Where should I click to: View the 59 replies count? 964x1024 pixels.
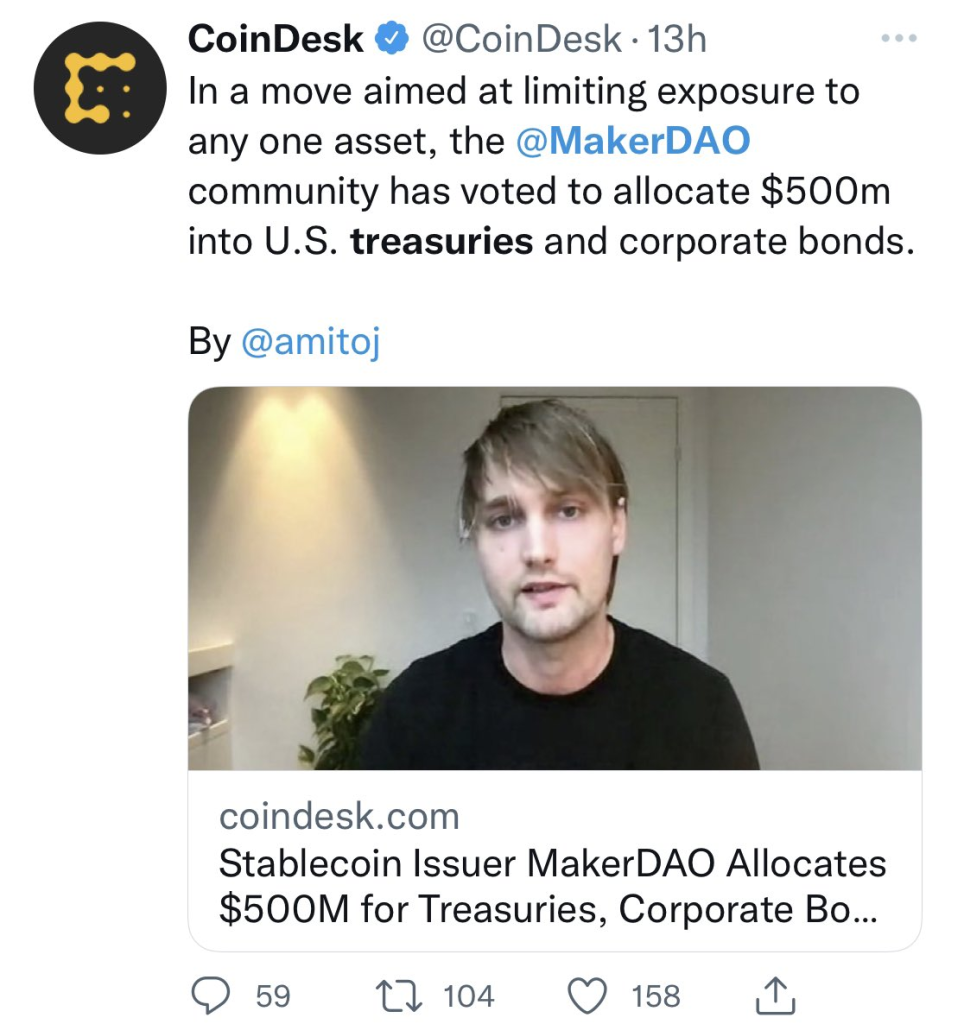click(273, 997)
